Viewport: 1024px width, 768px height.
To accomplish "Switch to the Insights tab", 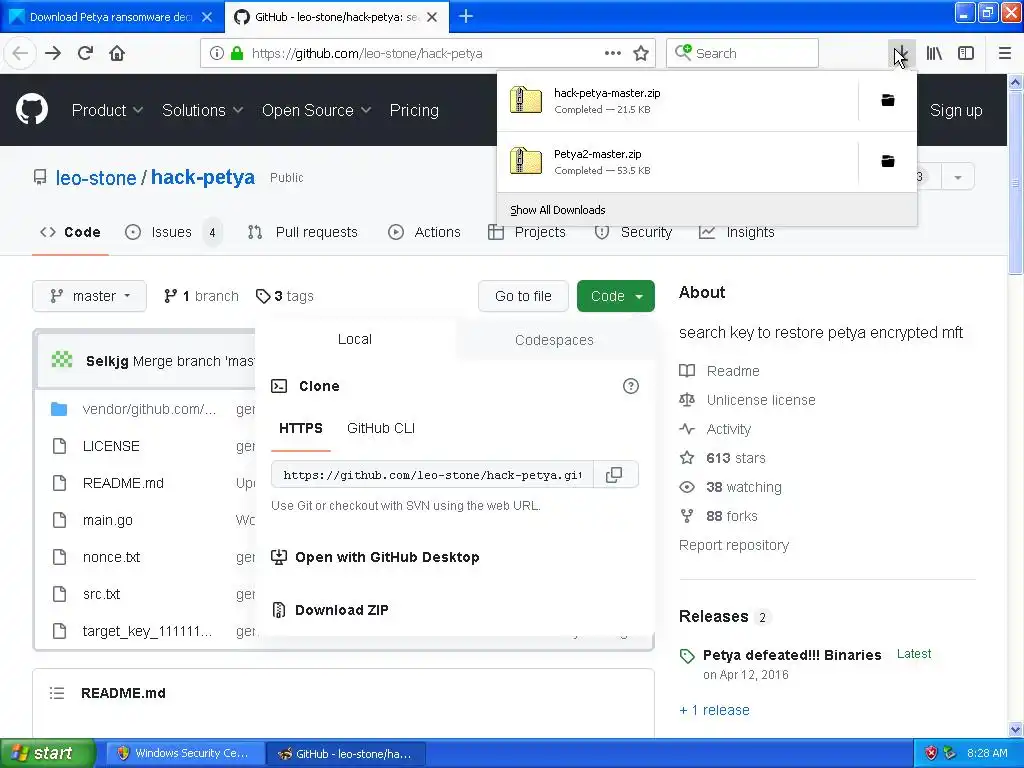I will pos(737,232).
